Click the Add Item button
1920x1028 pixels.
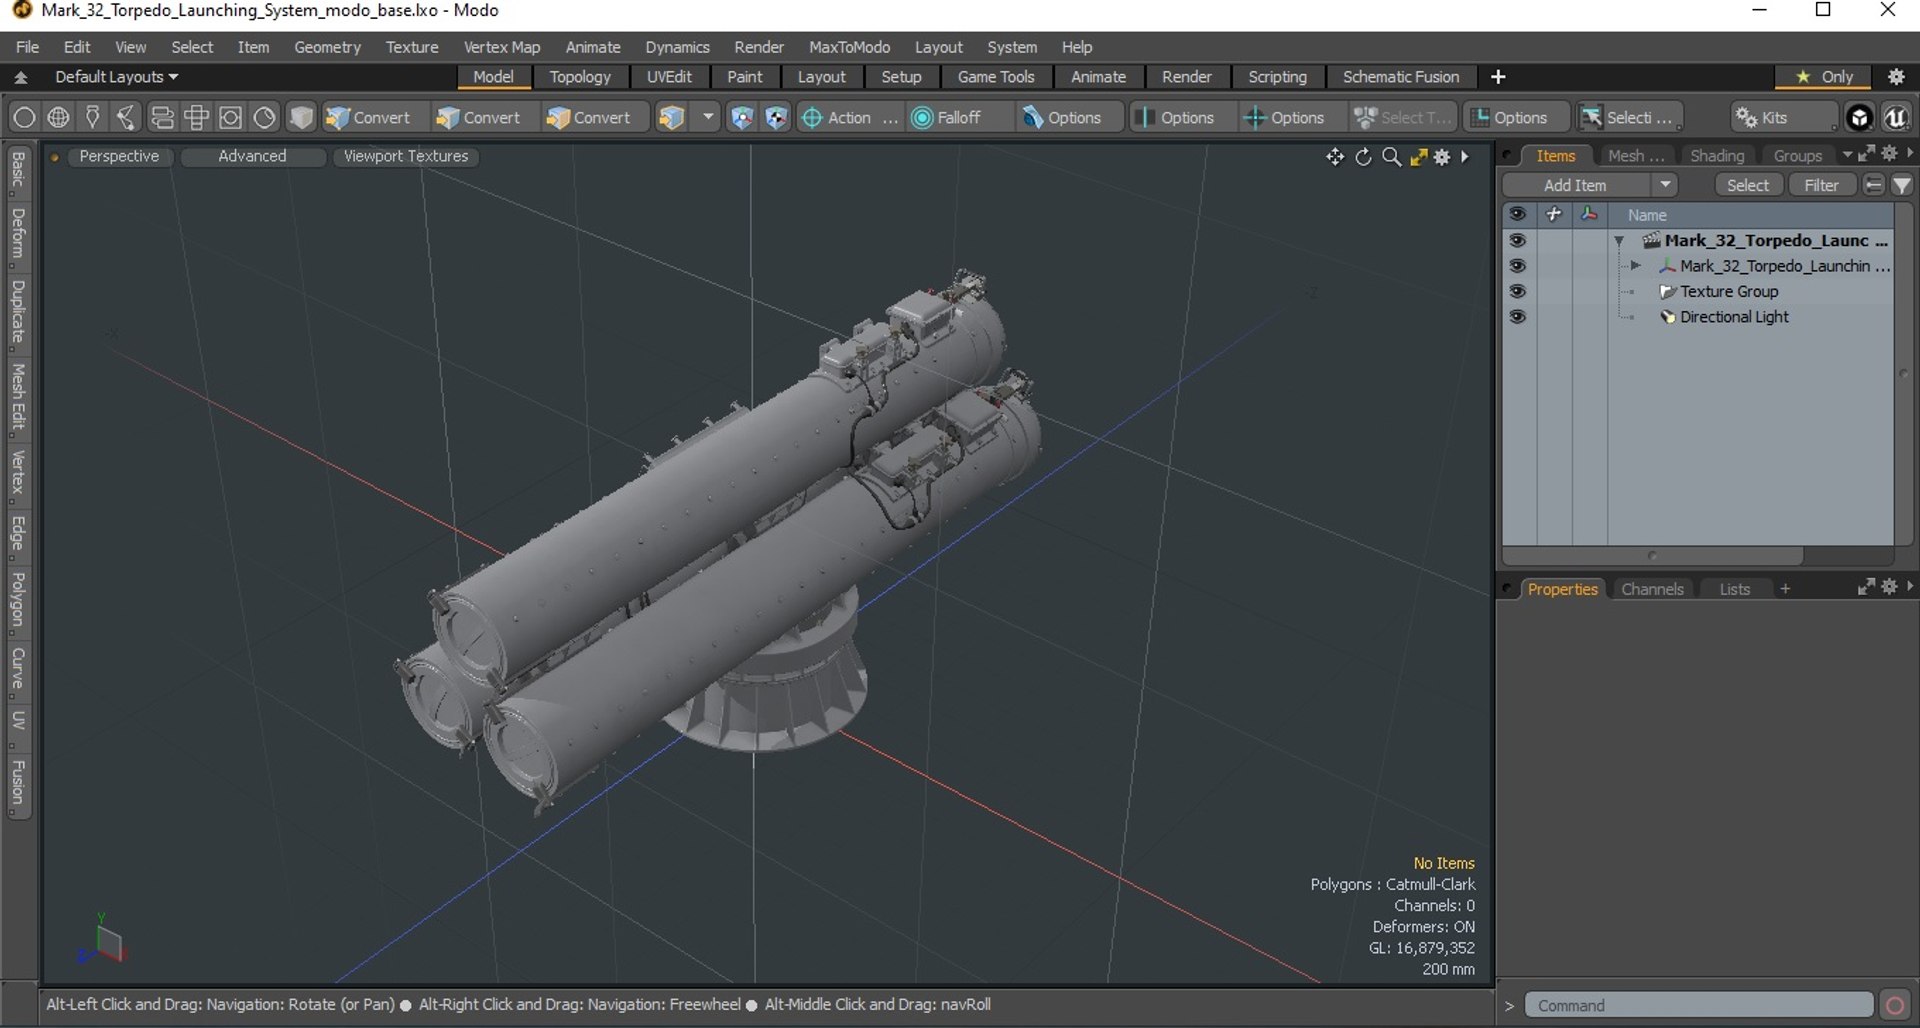point(1575,185)
